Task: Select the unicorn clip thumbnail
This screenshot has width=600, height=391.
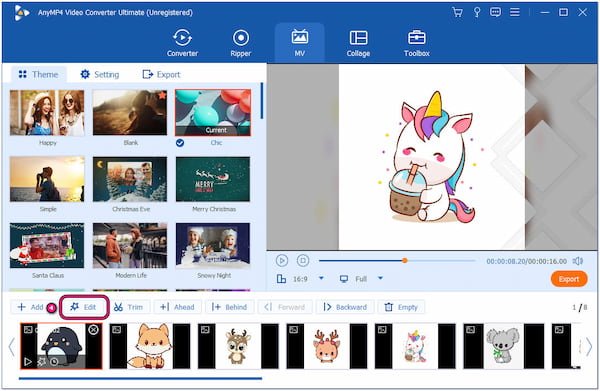Action: click(x=415, y=346)
